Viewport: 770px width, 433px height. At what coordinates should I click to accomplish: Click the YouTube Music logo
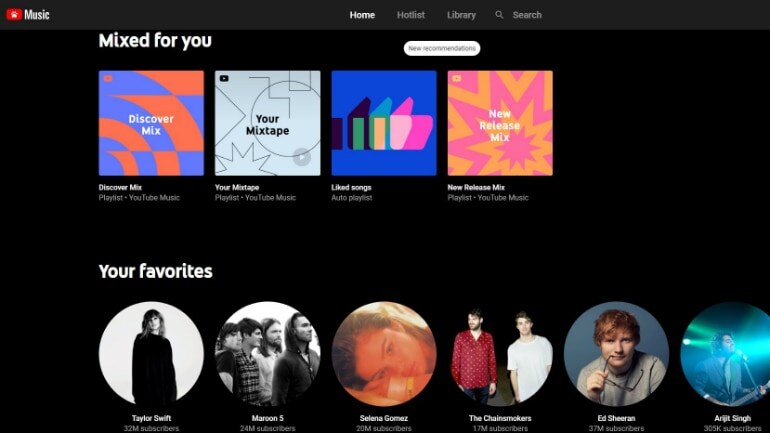point(28,15)
